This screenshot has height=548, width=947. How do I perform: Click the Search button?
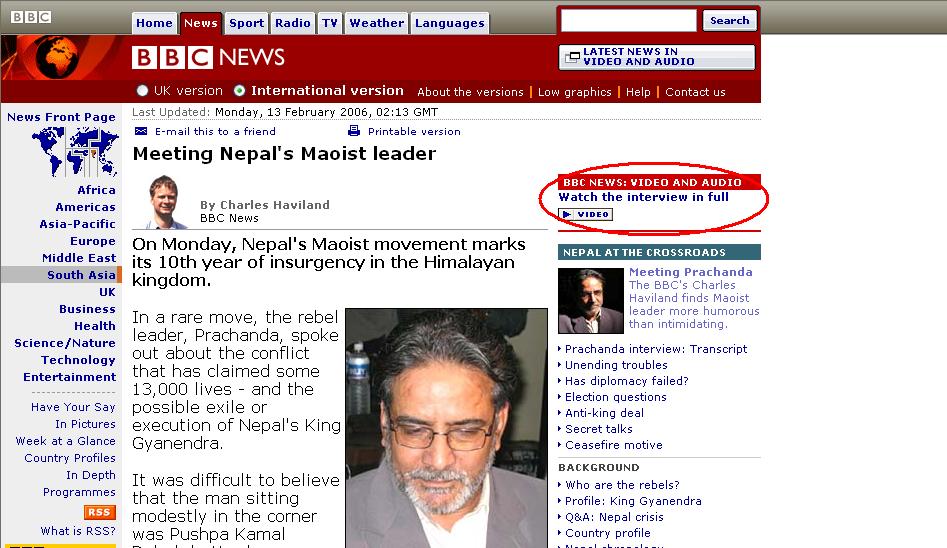tap(730, 21)
